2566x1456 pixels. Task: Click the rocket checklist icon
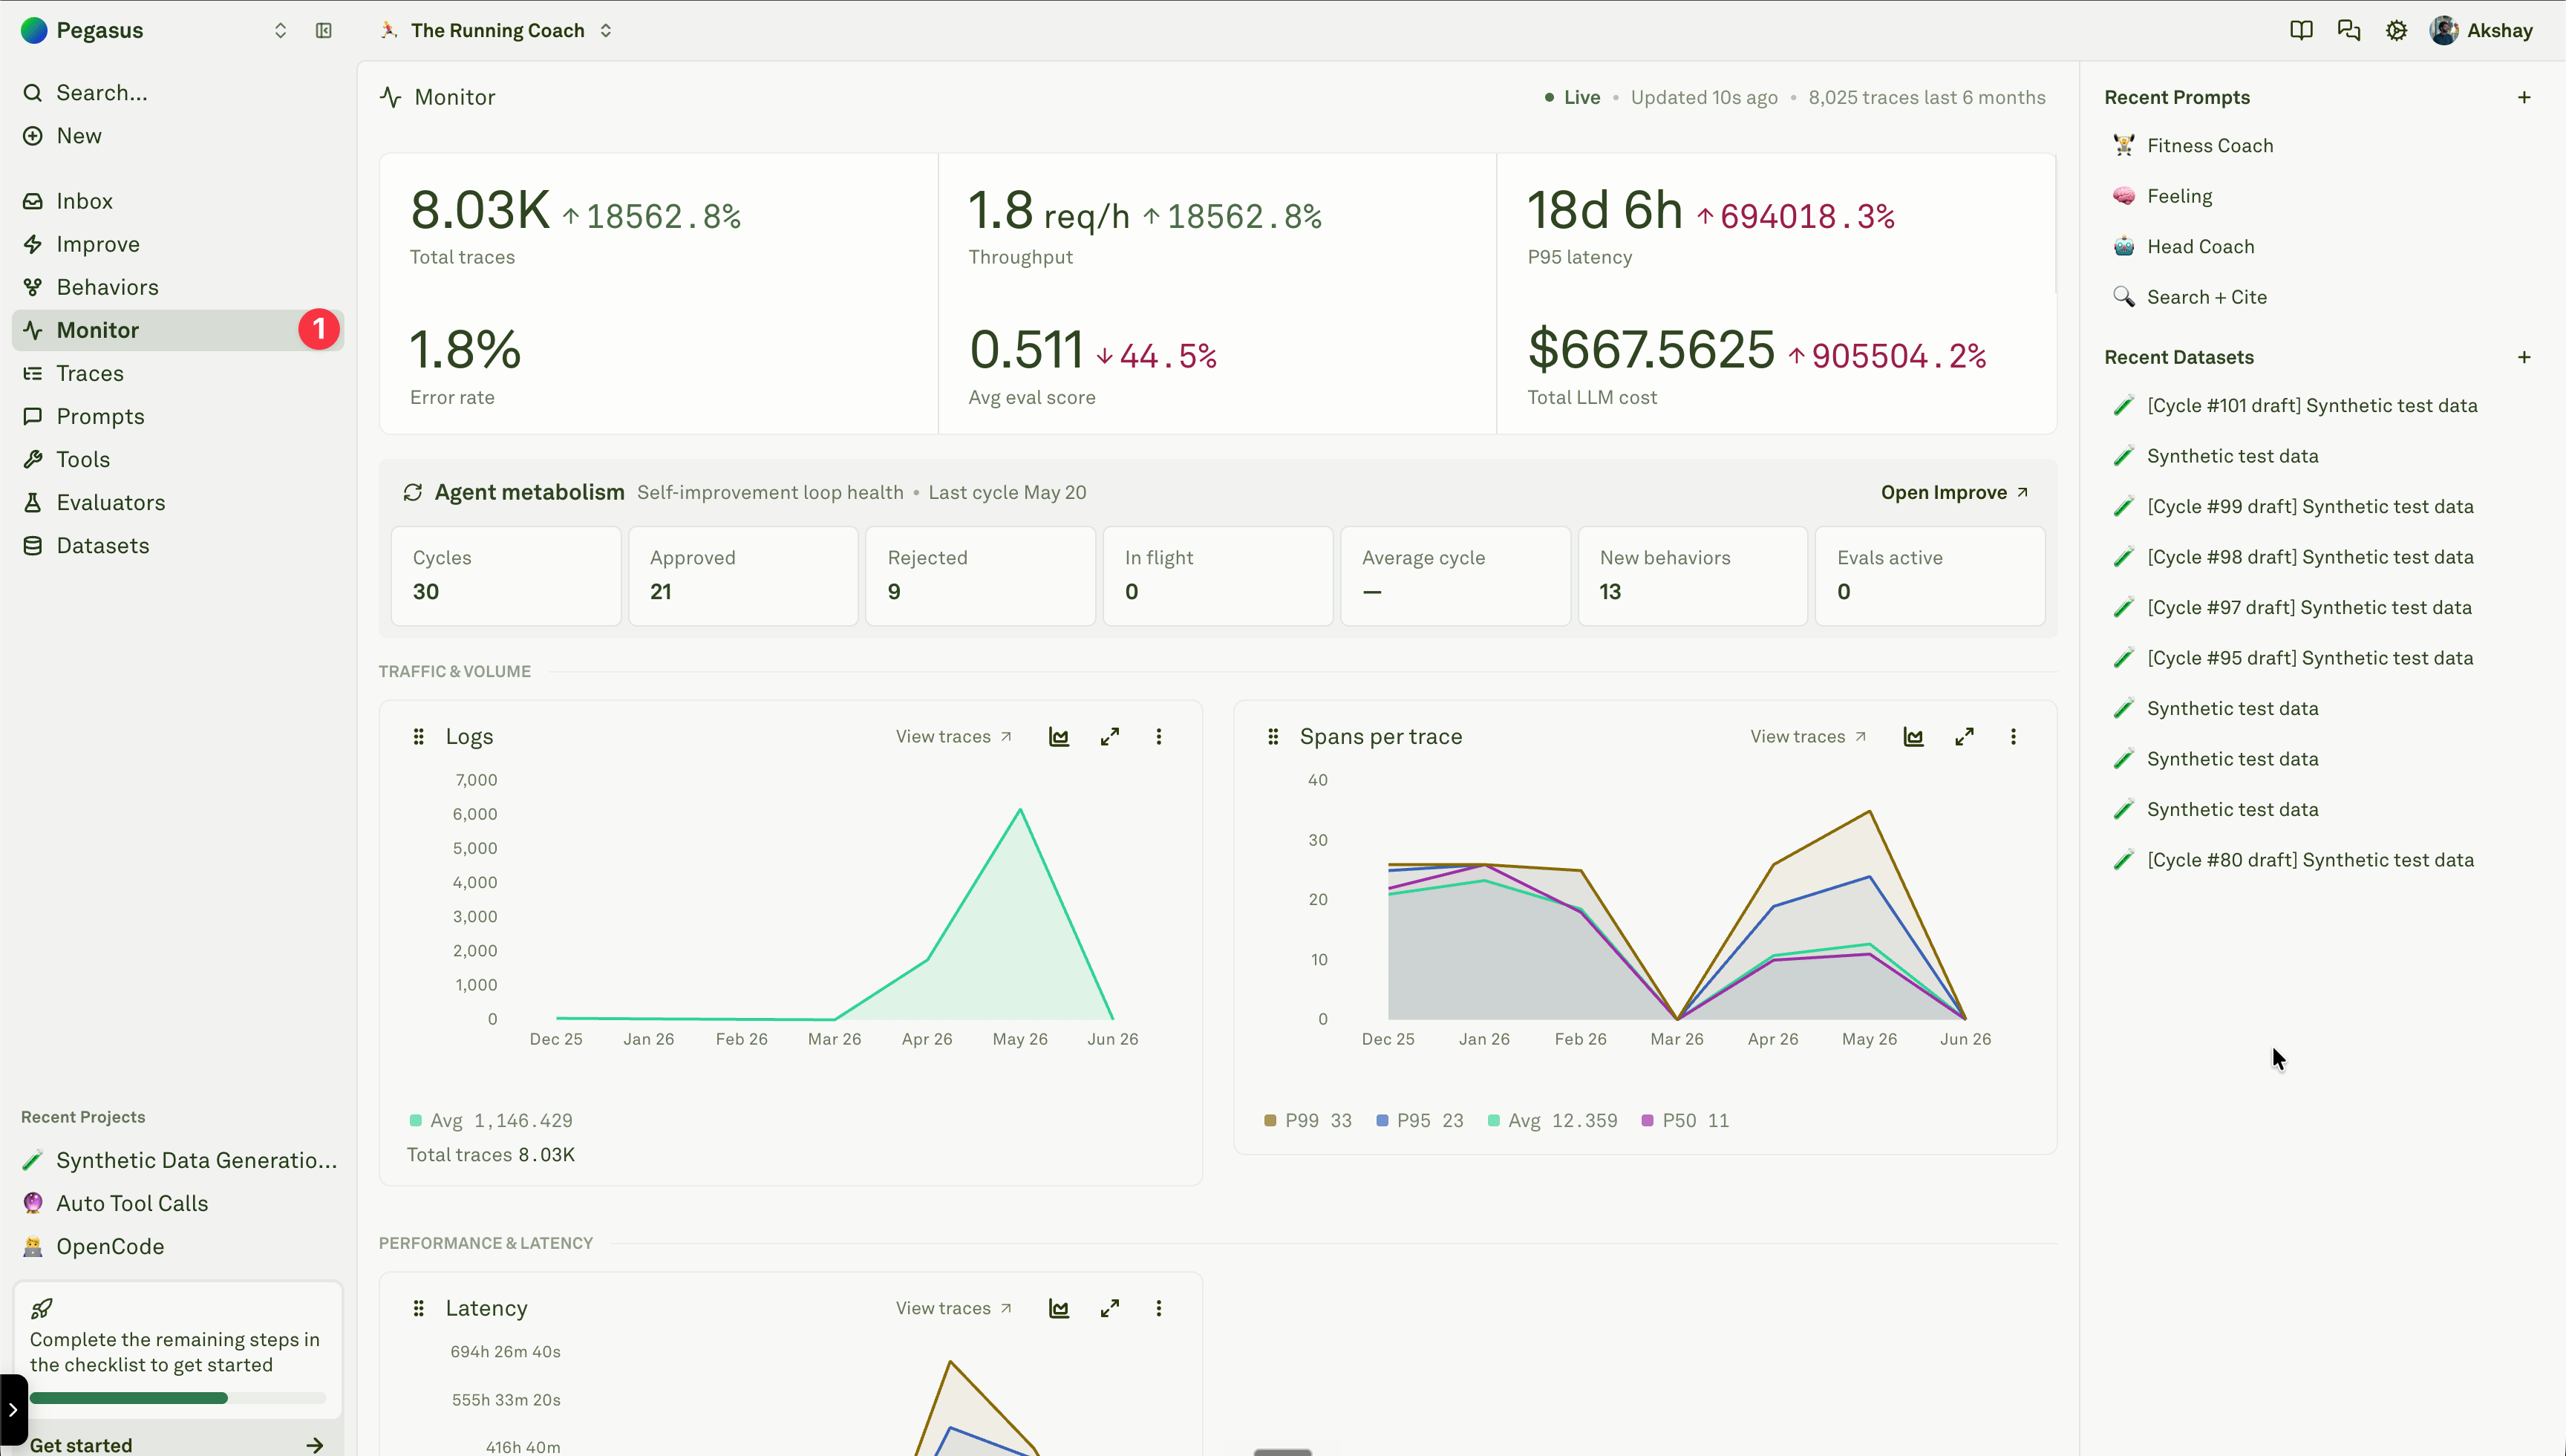coord(42,1308)
